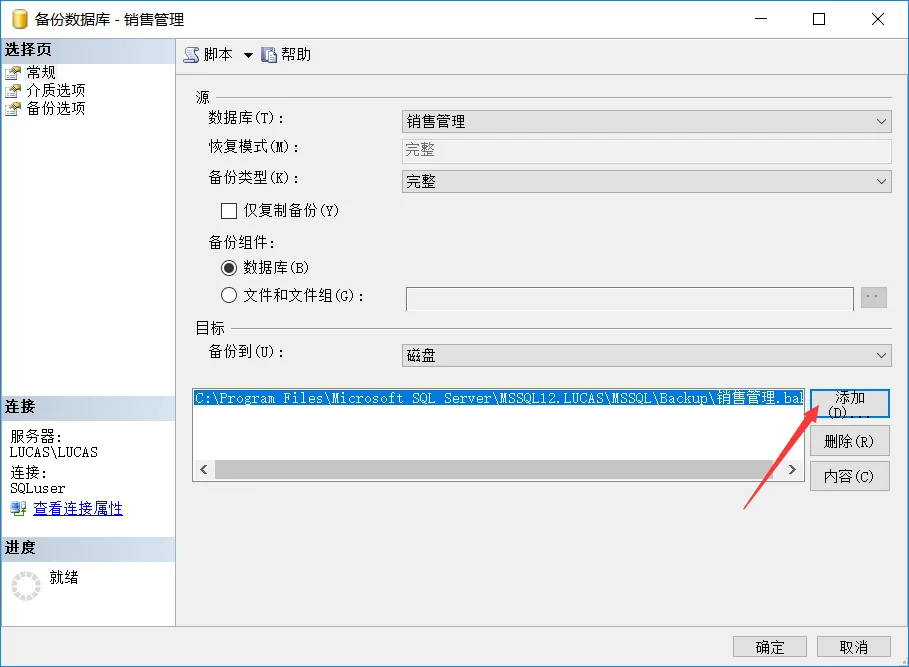
Task: Open the 备份到 dropdown showing 磁盘
Action: coord(646,355)
